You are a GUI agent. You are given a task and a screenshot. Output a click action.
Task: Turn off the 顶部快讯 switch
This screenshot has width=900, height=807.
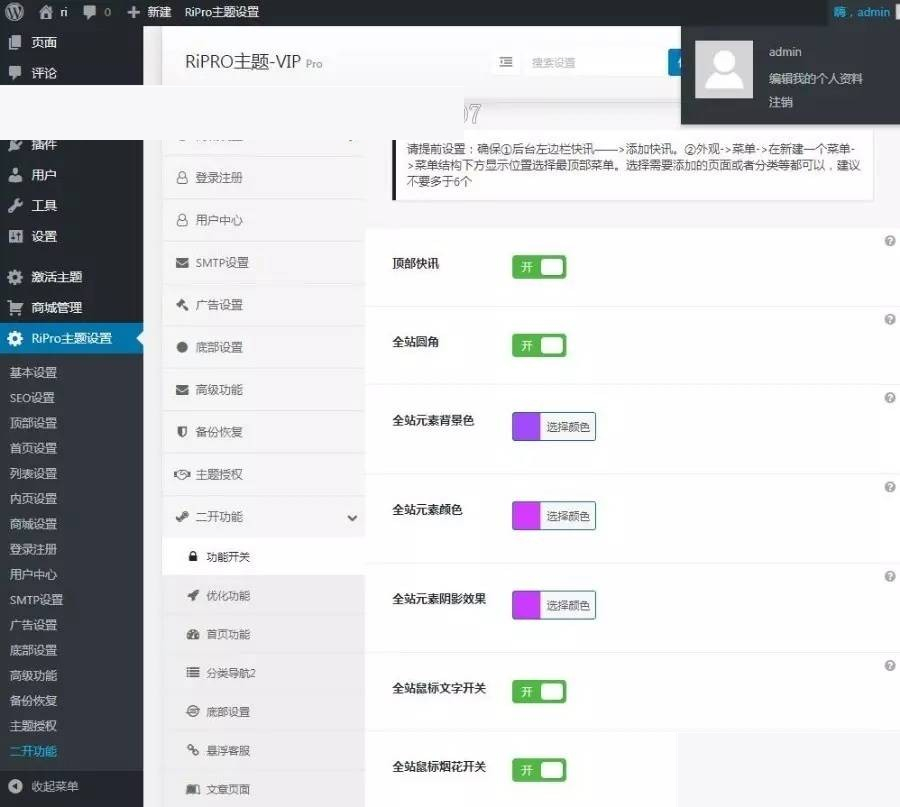click(539, 266)
